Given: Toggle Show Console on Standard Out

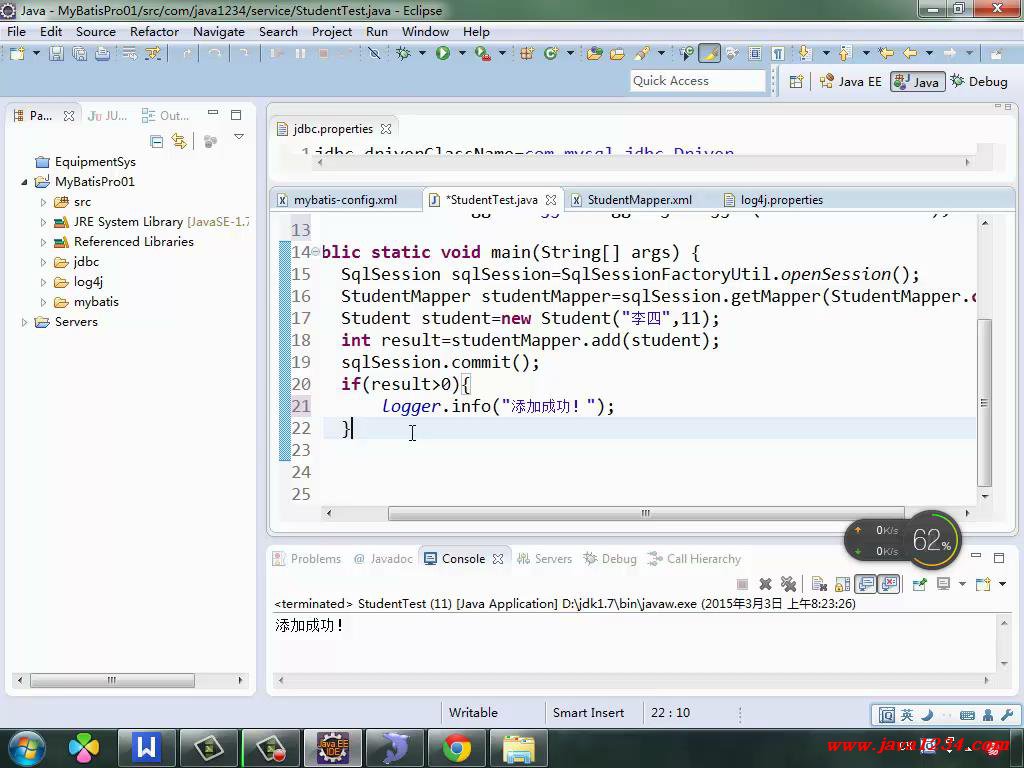Looking at the screenshot, I should coord(866,584).
